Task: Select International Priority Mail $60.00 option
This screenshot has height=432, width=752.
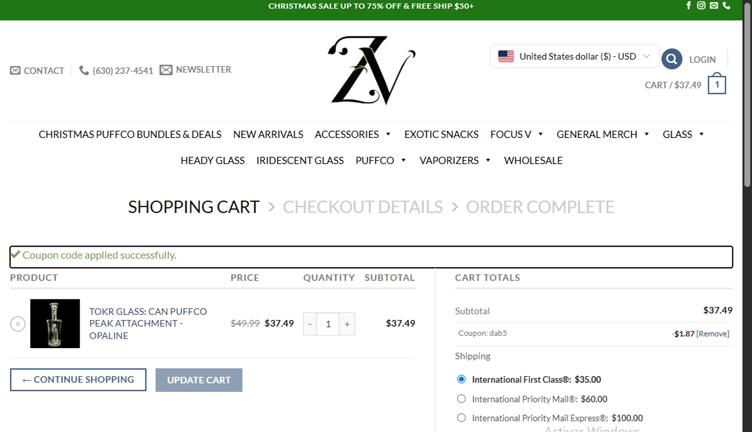Action: (x=461, y=398)
